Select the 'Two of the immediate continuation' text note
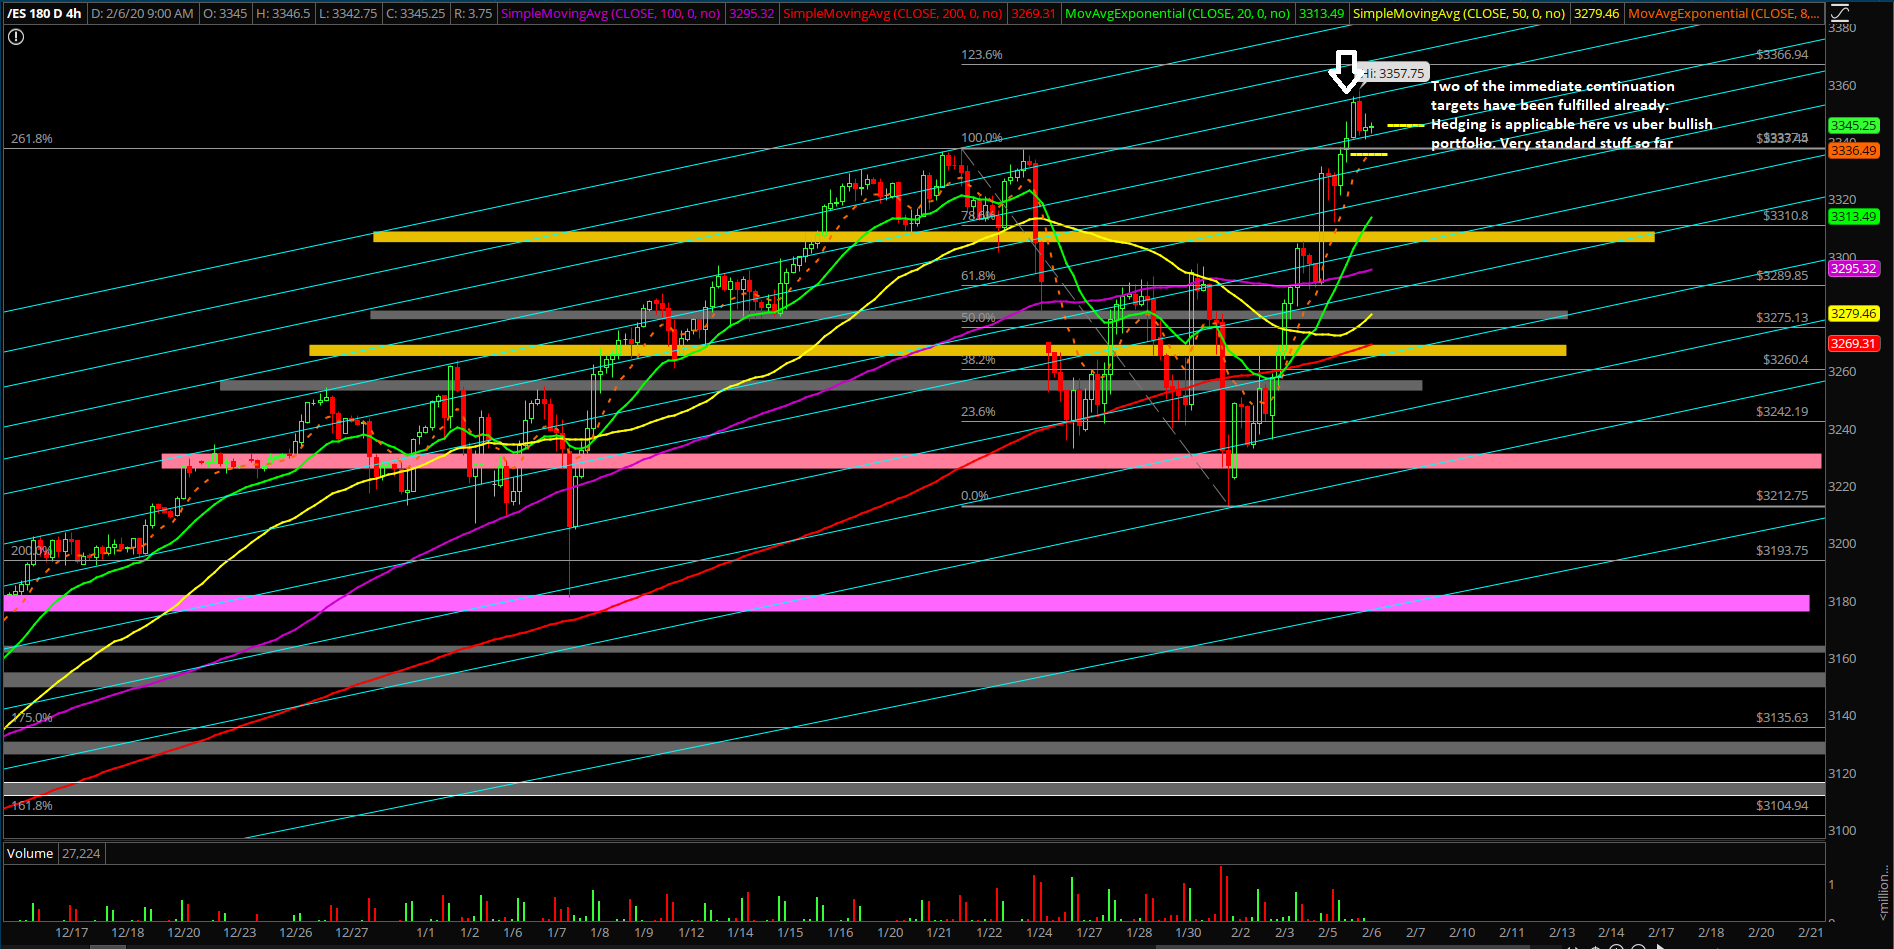The image size is (1894, 949). point(1571,115)
